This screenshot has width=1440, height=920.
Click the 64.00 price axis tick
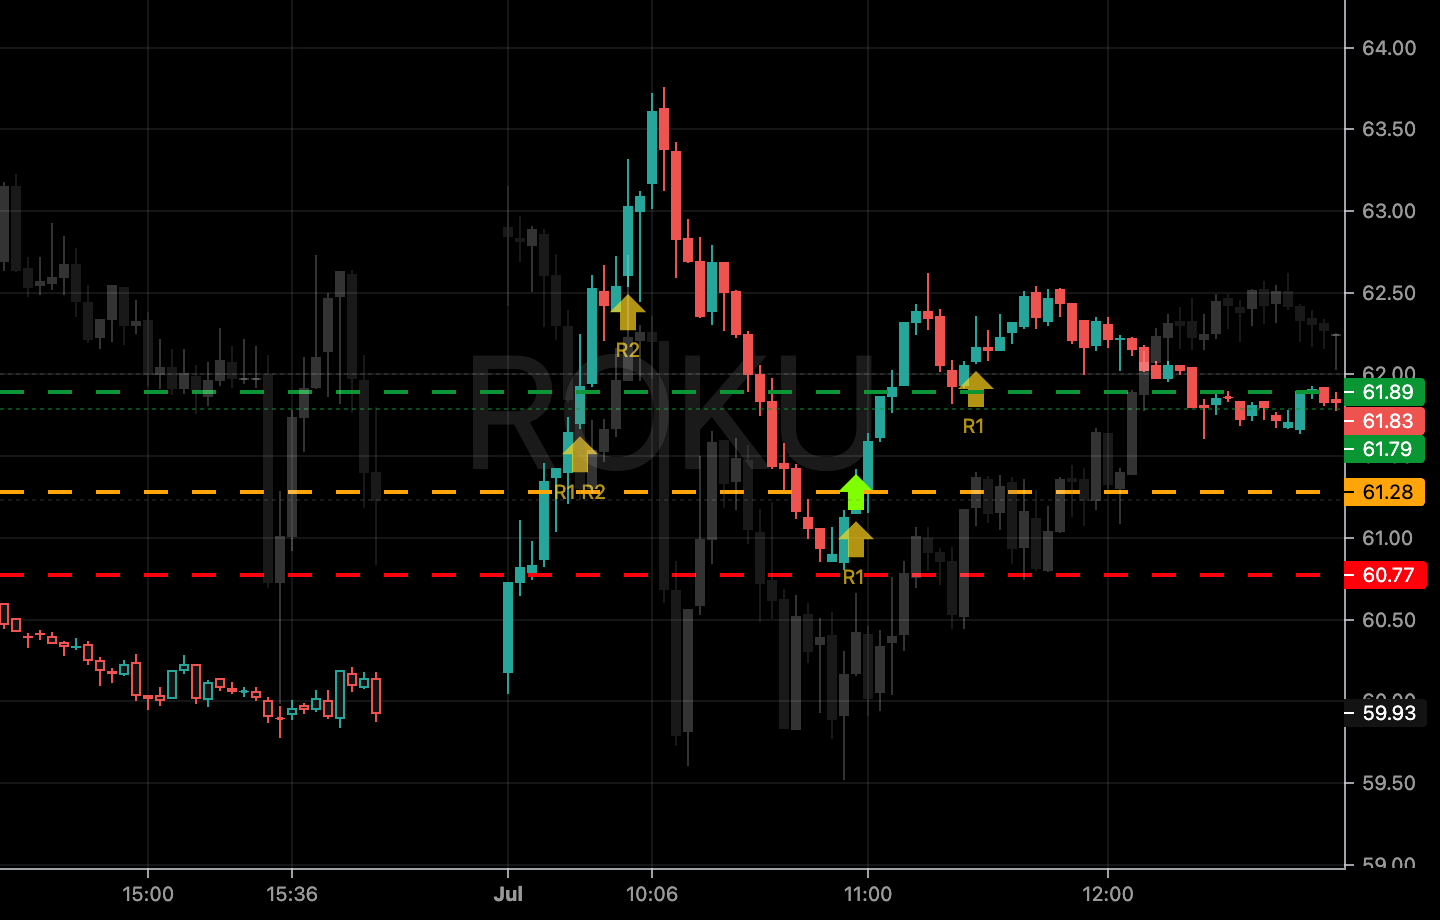tap(1388, 48)
